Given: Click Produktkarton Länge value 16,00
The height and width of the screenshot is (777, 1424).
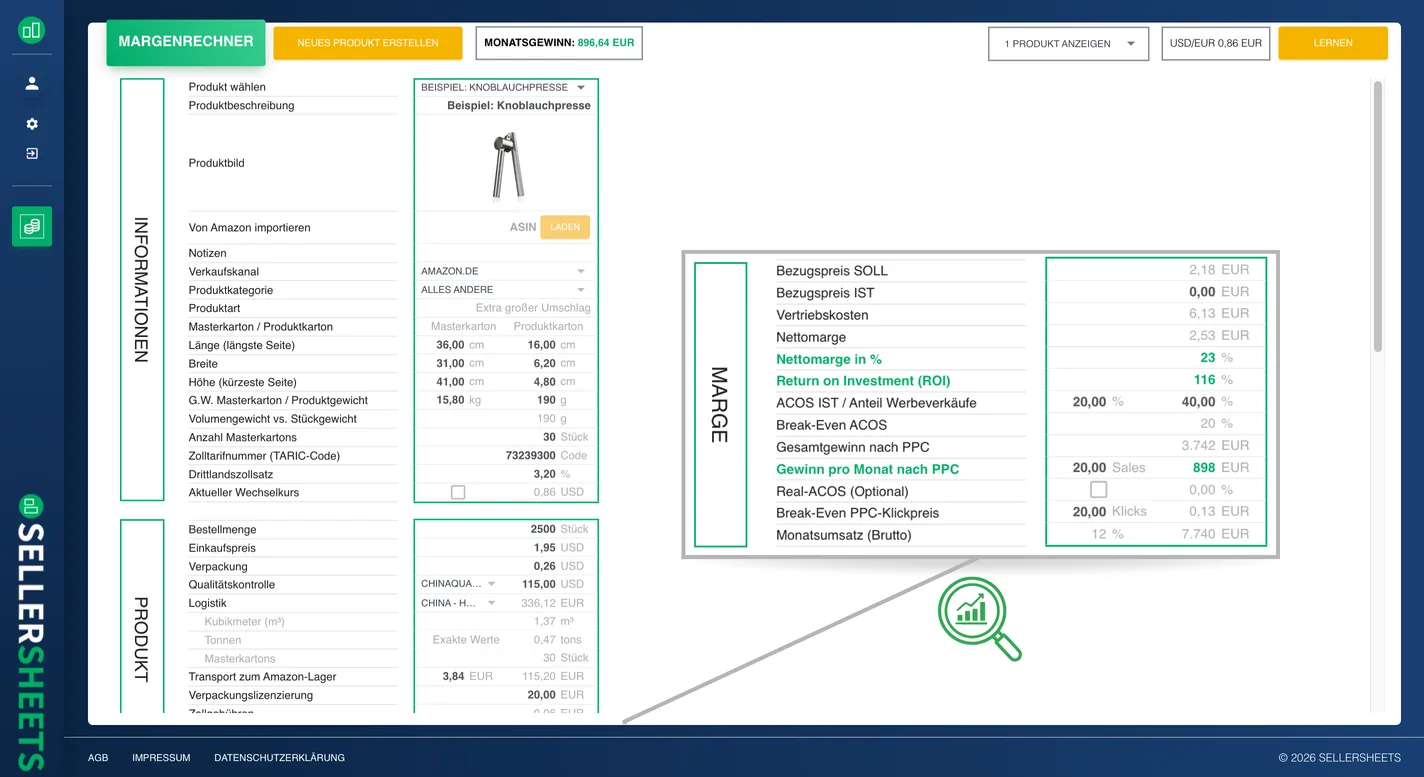Looking at the screenshot, I should [x=541, y=345].
